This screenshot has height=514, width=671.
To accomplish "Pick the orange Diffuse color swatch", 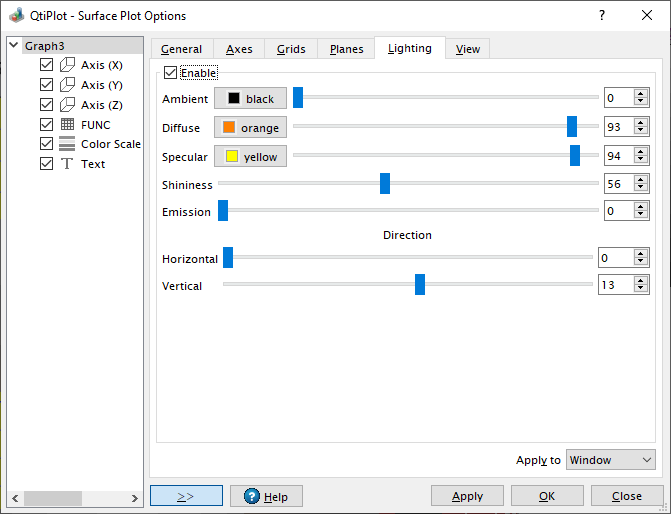I will (x=229, y=128).
